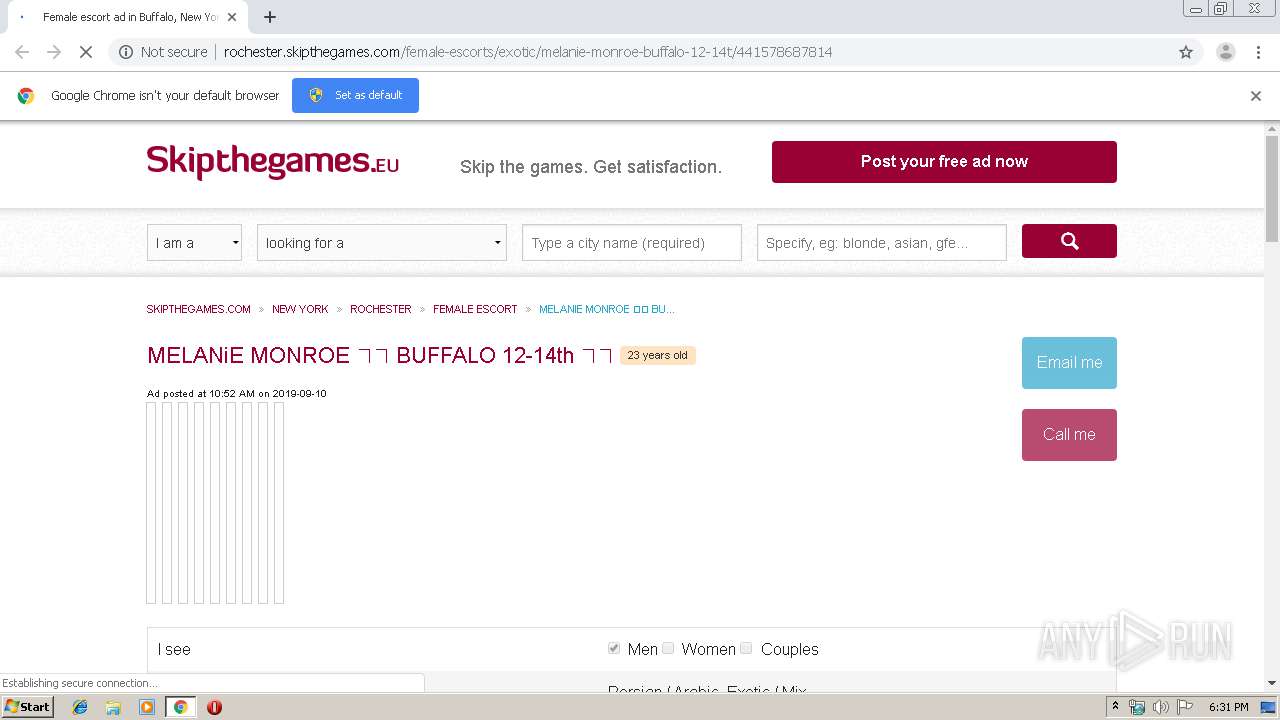The width and height of the screenshot is (1280, 720).
Task: Bookmark this page with the star icon
Action: [1186, 52]
